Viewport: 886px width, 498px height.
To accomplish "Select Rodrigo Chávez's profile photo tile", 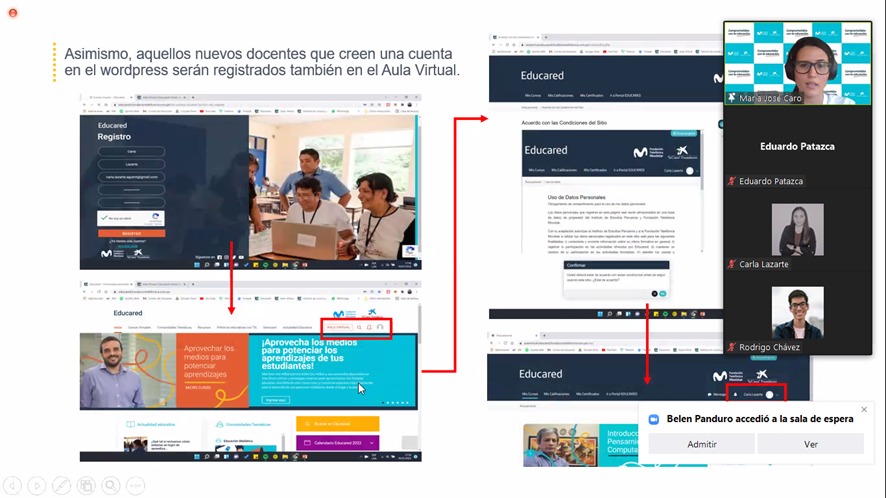I will click(797, 313).
